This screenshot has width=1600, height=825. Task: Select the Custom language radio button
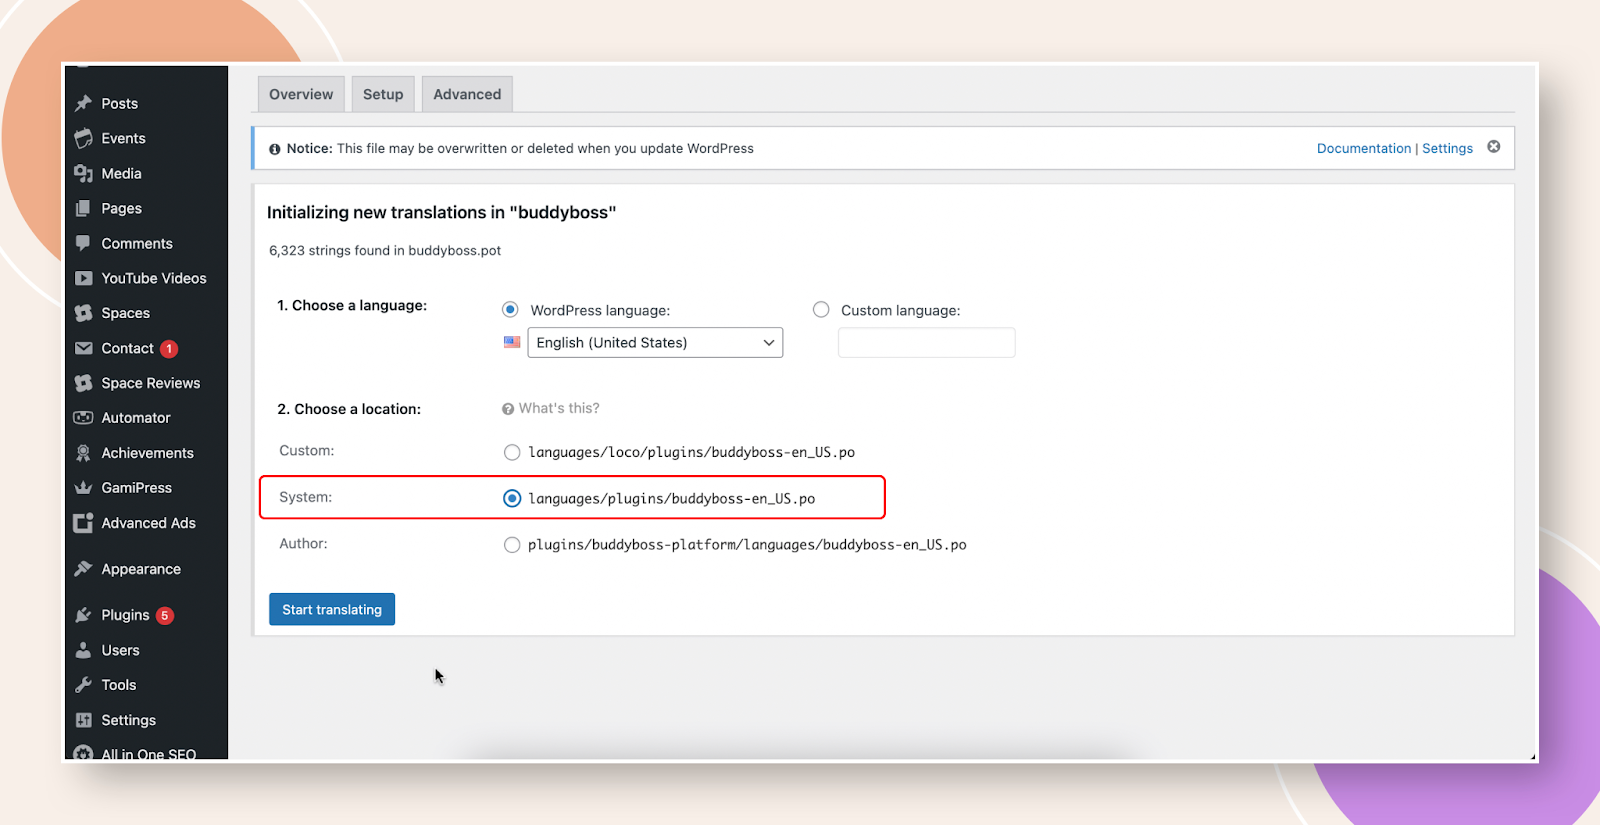821,309
